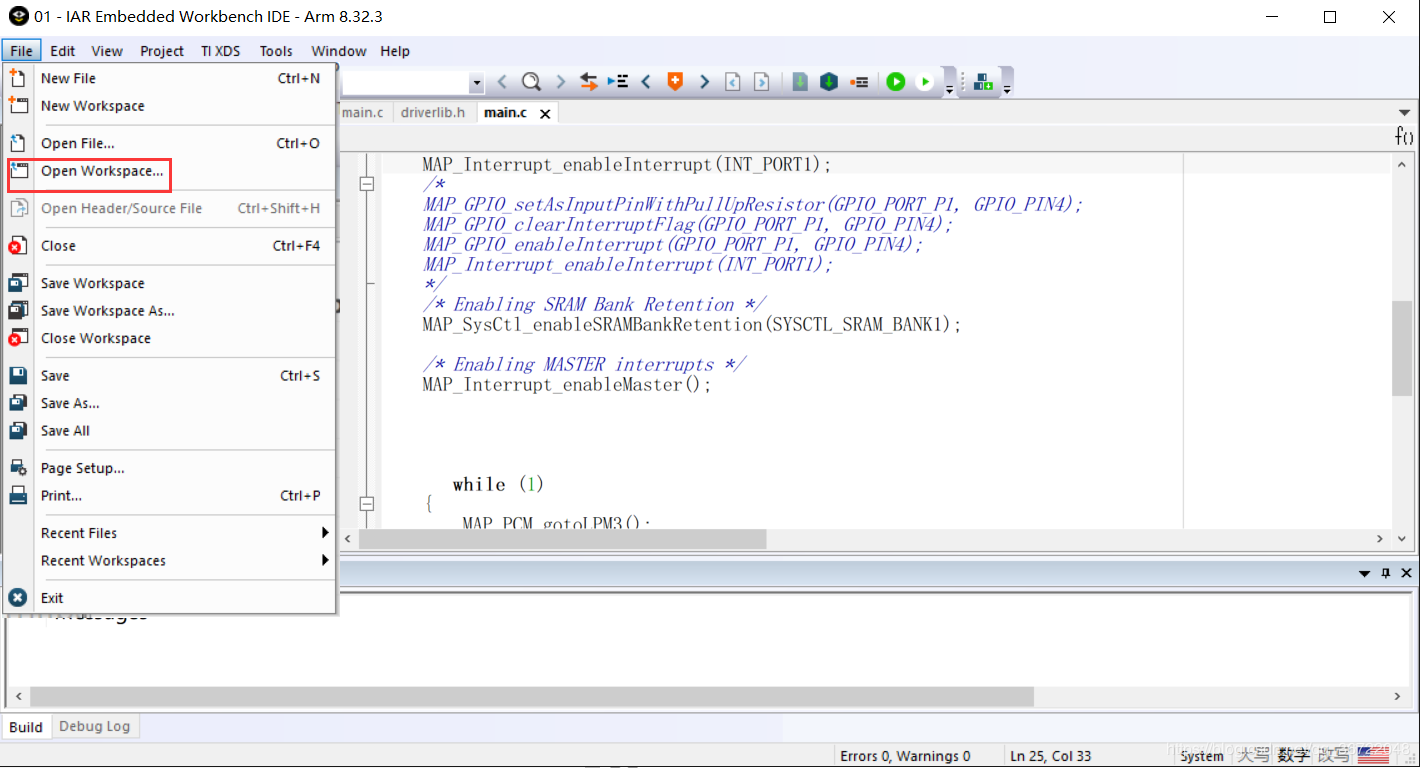Screen dimensions: 1420x768
Task: Open the Project menu
Action: [162, 51]
